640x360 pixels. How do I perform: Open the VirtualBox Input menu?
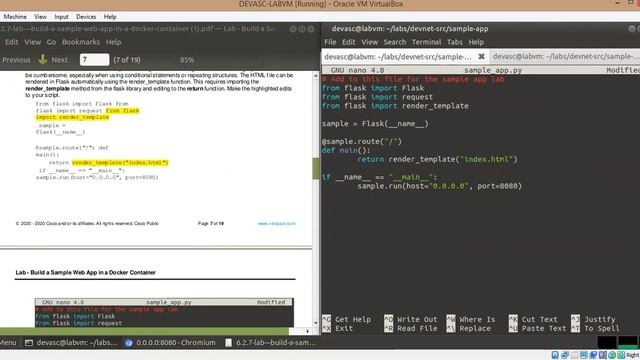point(61,17)
